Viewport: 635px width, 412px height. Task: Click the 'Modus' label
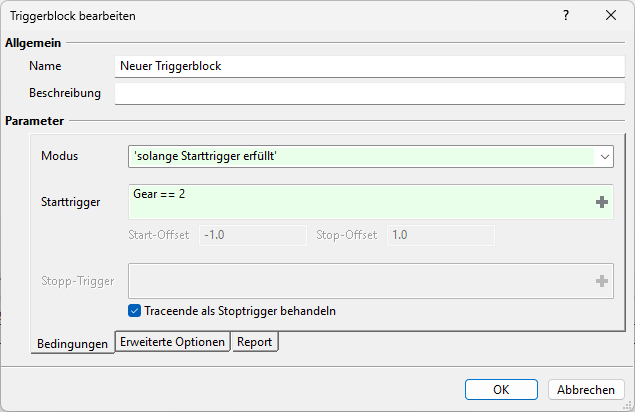(60, 156)
